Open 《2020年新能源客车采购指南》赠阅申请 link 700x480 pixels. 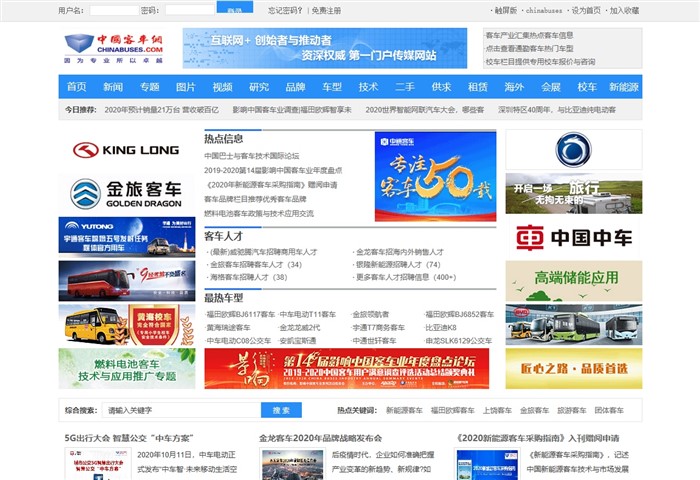271,185
